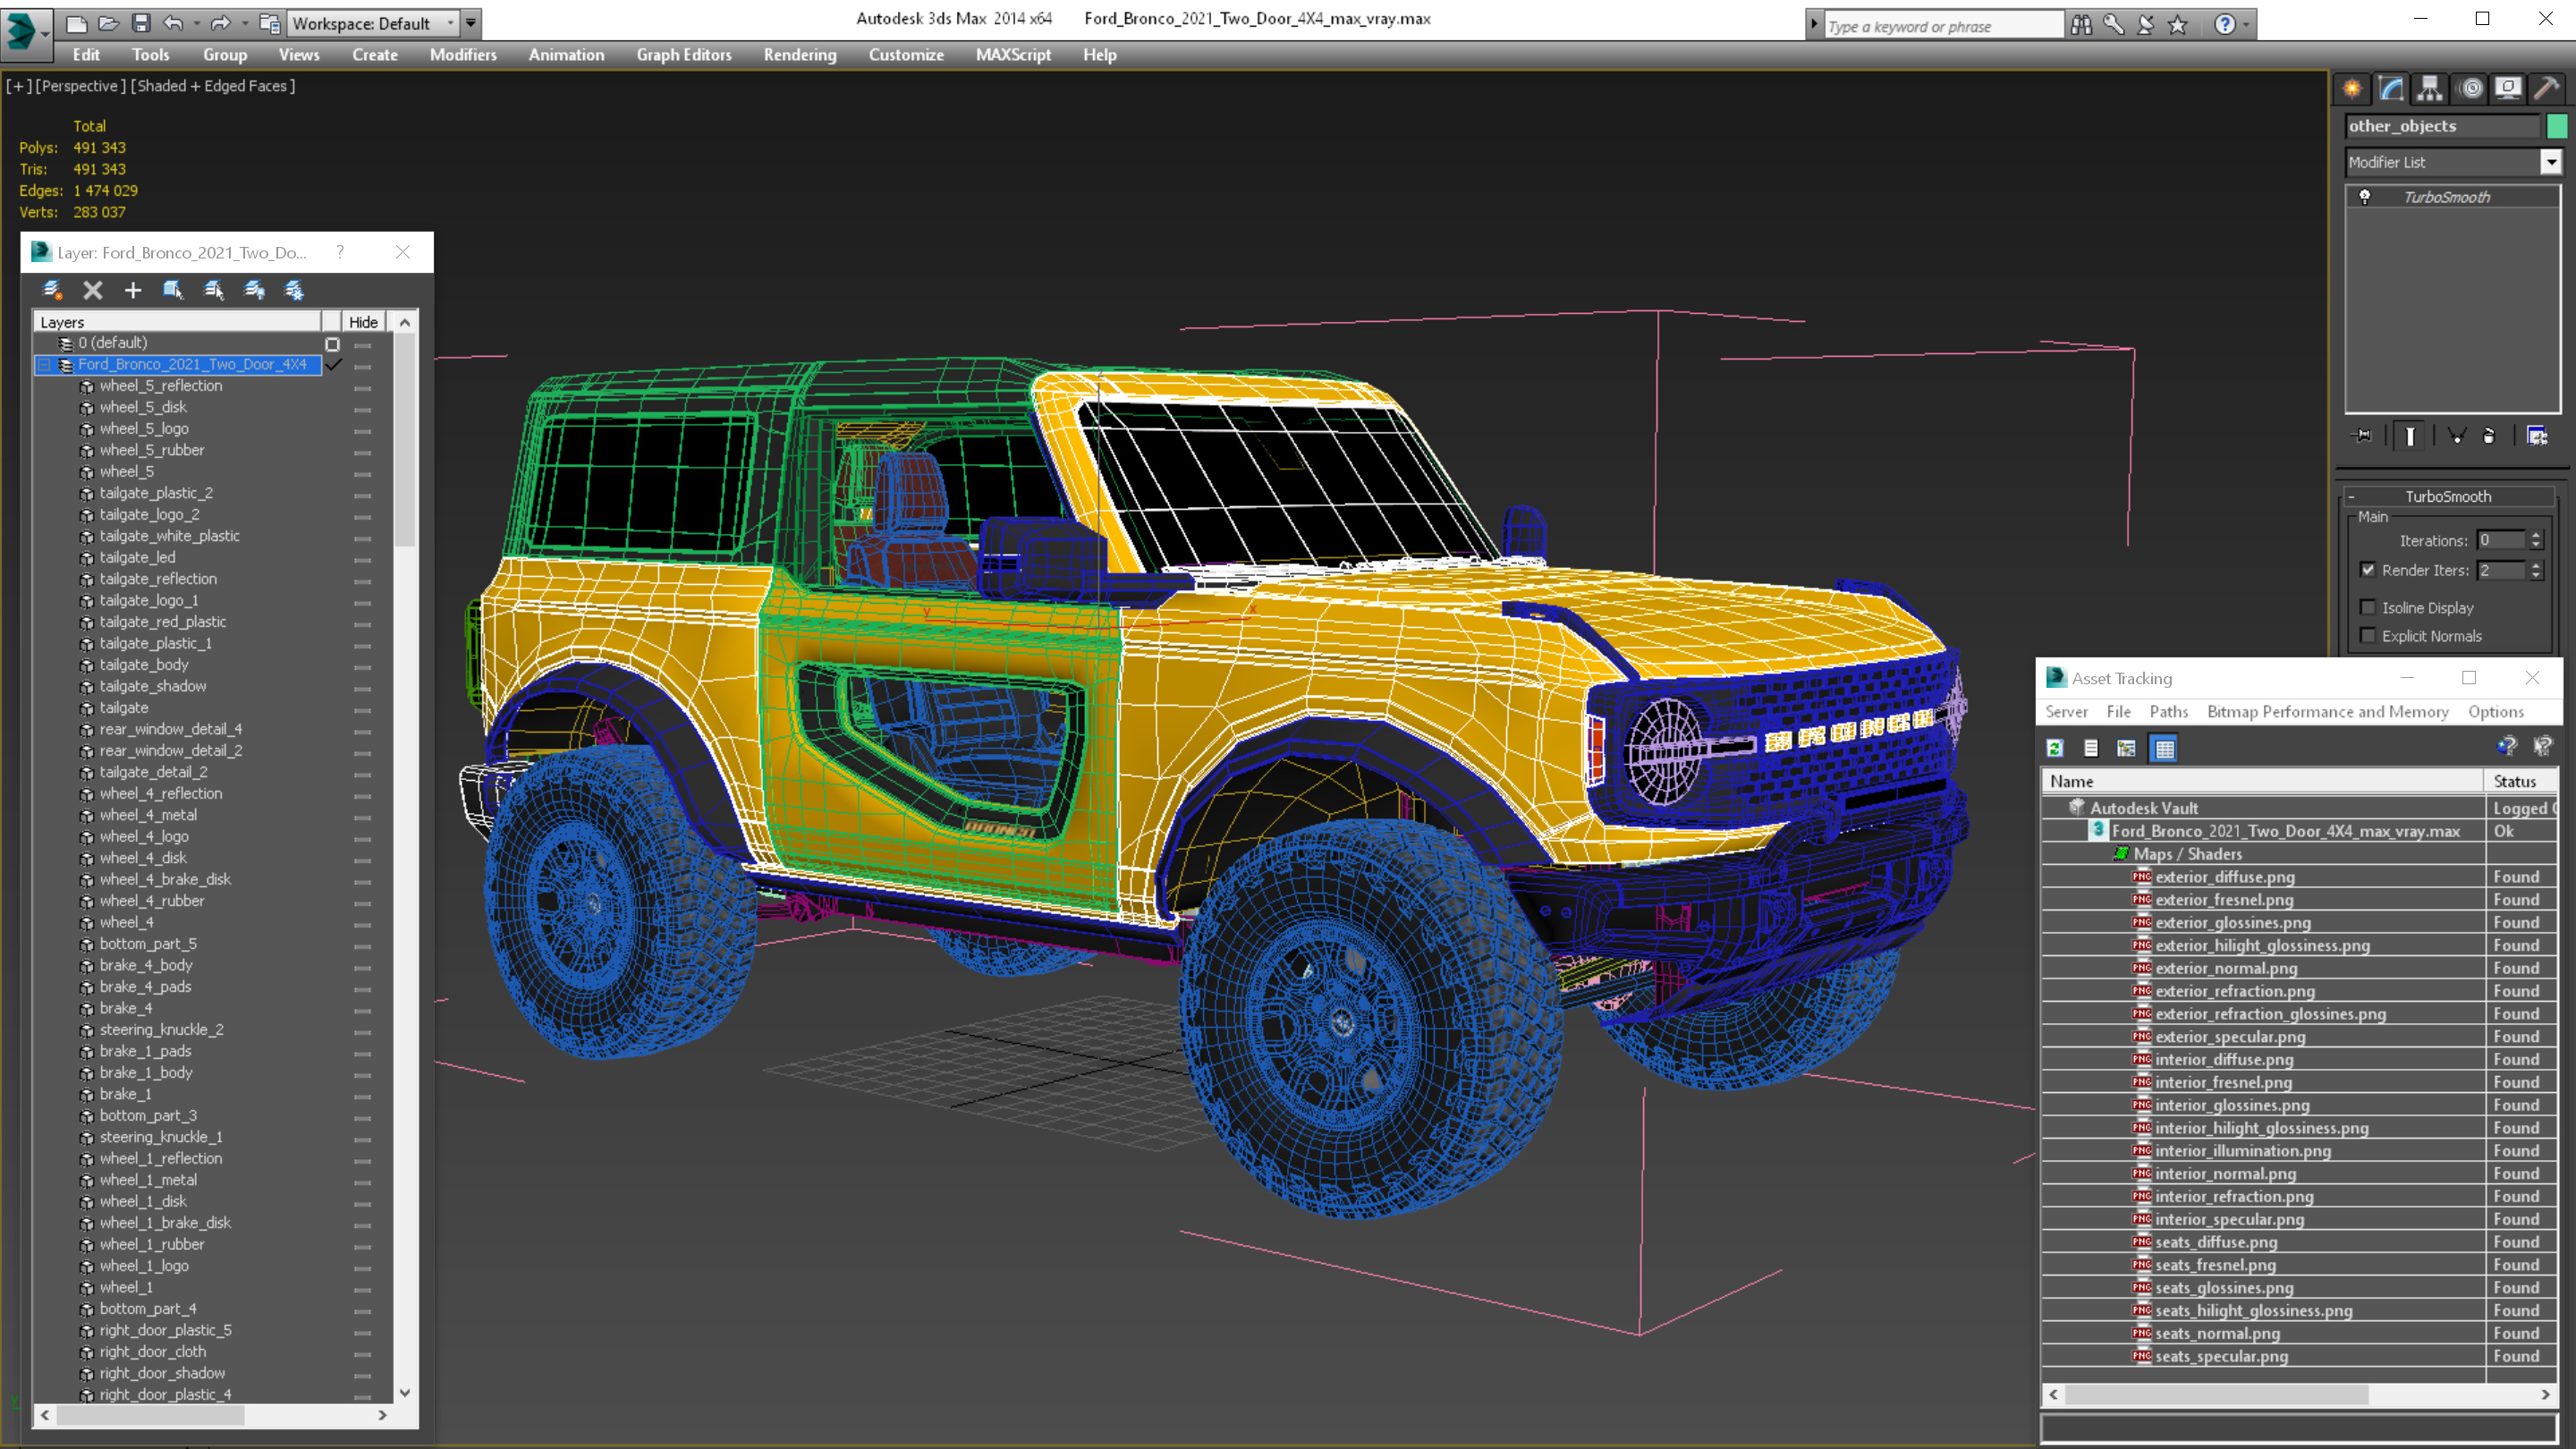The width and height of the screenshot is (2576, 1449).
Task: Collapse the Ford_Bronco_2021_Two_Door_4X4 layer tree
Action: click(44, 365)
